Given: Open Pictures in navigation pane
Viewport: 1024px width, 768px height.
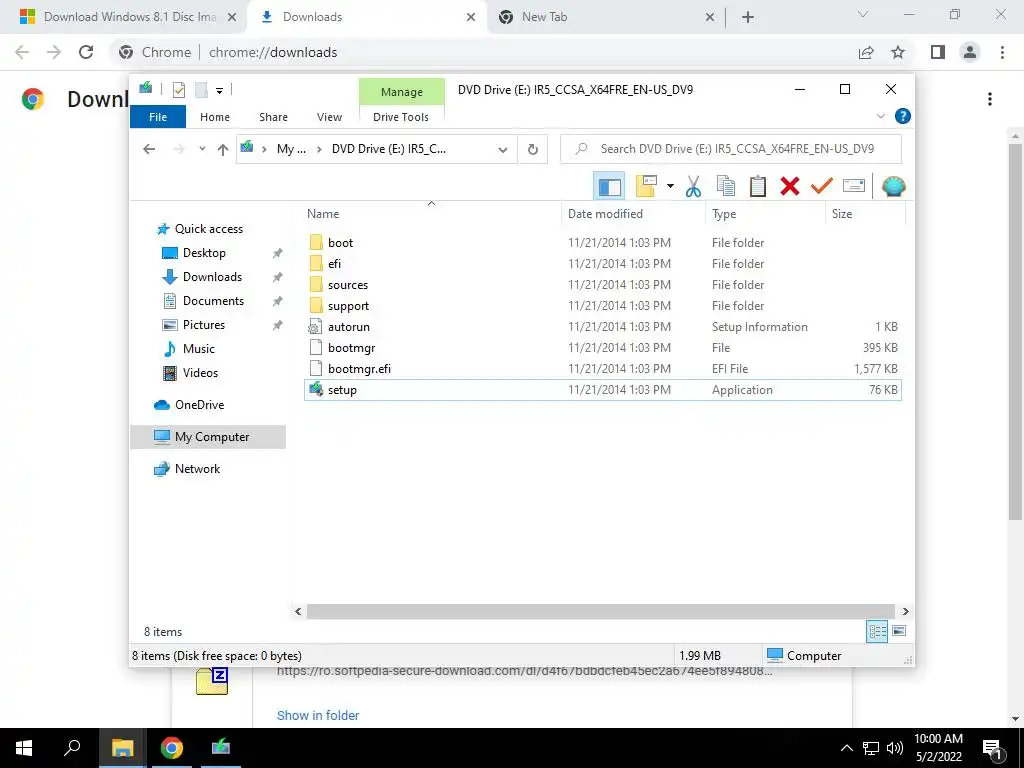Looking at the screenshot, I should click(204, 325).
